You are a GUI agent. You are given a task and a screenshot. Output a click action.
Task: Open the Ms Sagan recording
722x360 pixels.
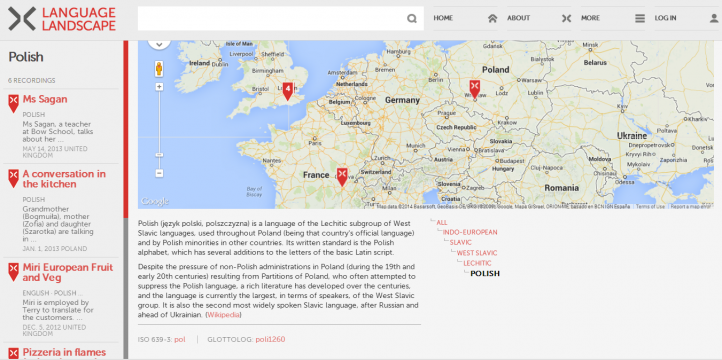45,99
